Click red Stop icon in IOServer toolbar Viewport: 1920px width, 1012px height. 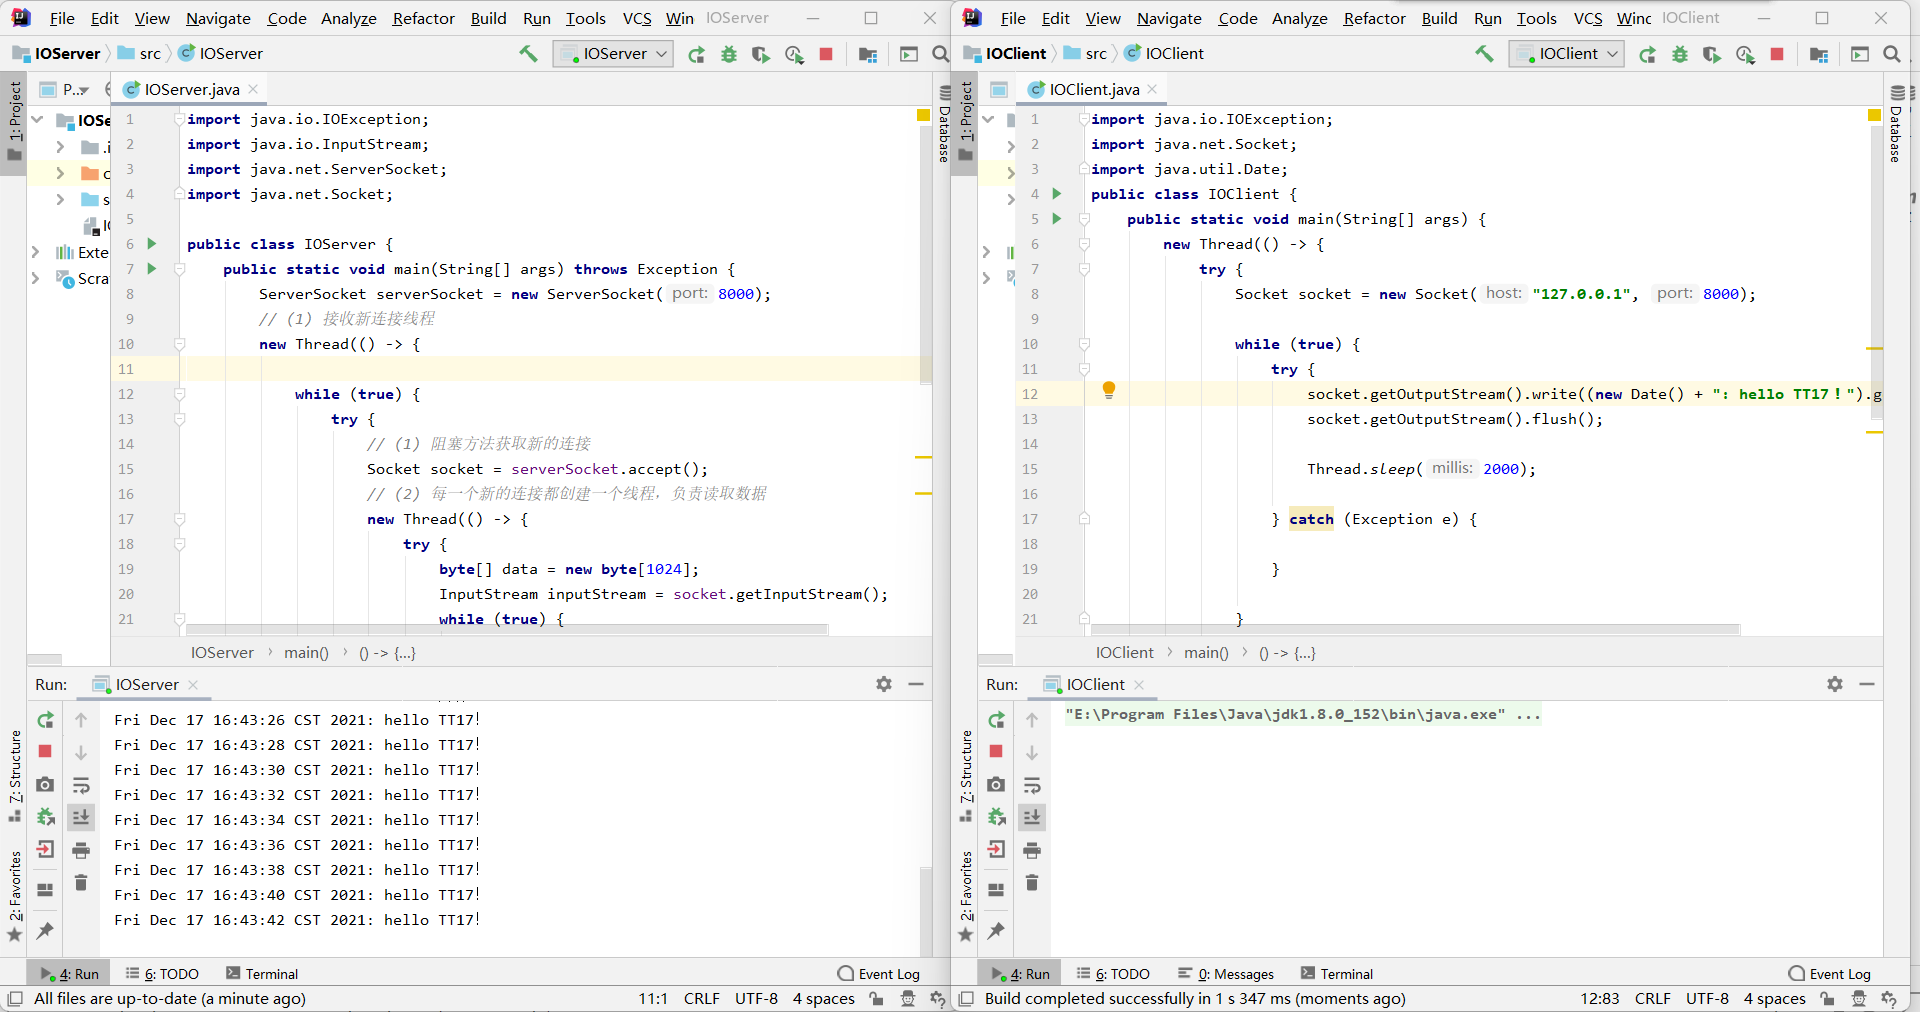(826, 54)
